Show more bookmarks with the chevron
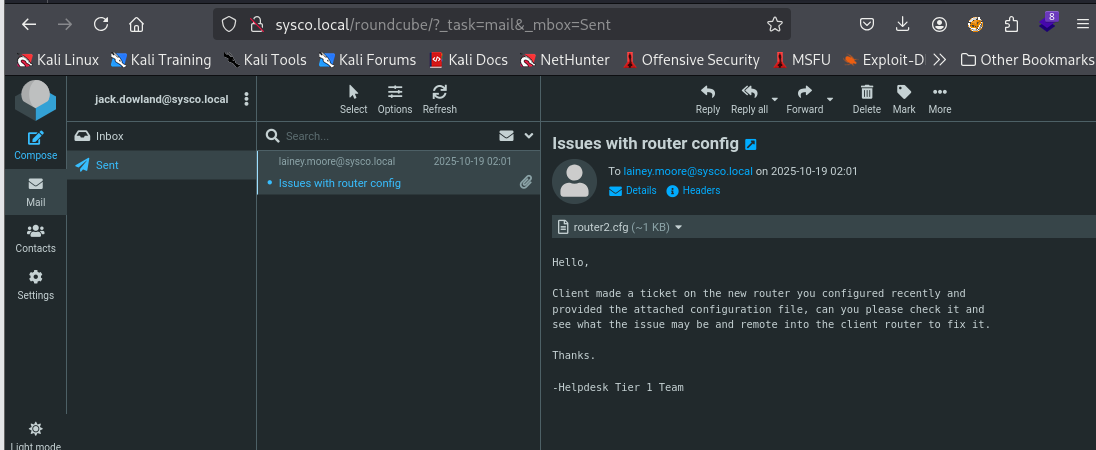This screenshot has height=450, width=1096. click(x=939, y=60)
